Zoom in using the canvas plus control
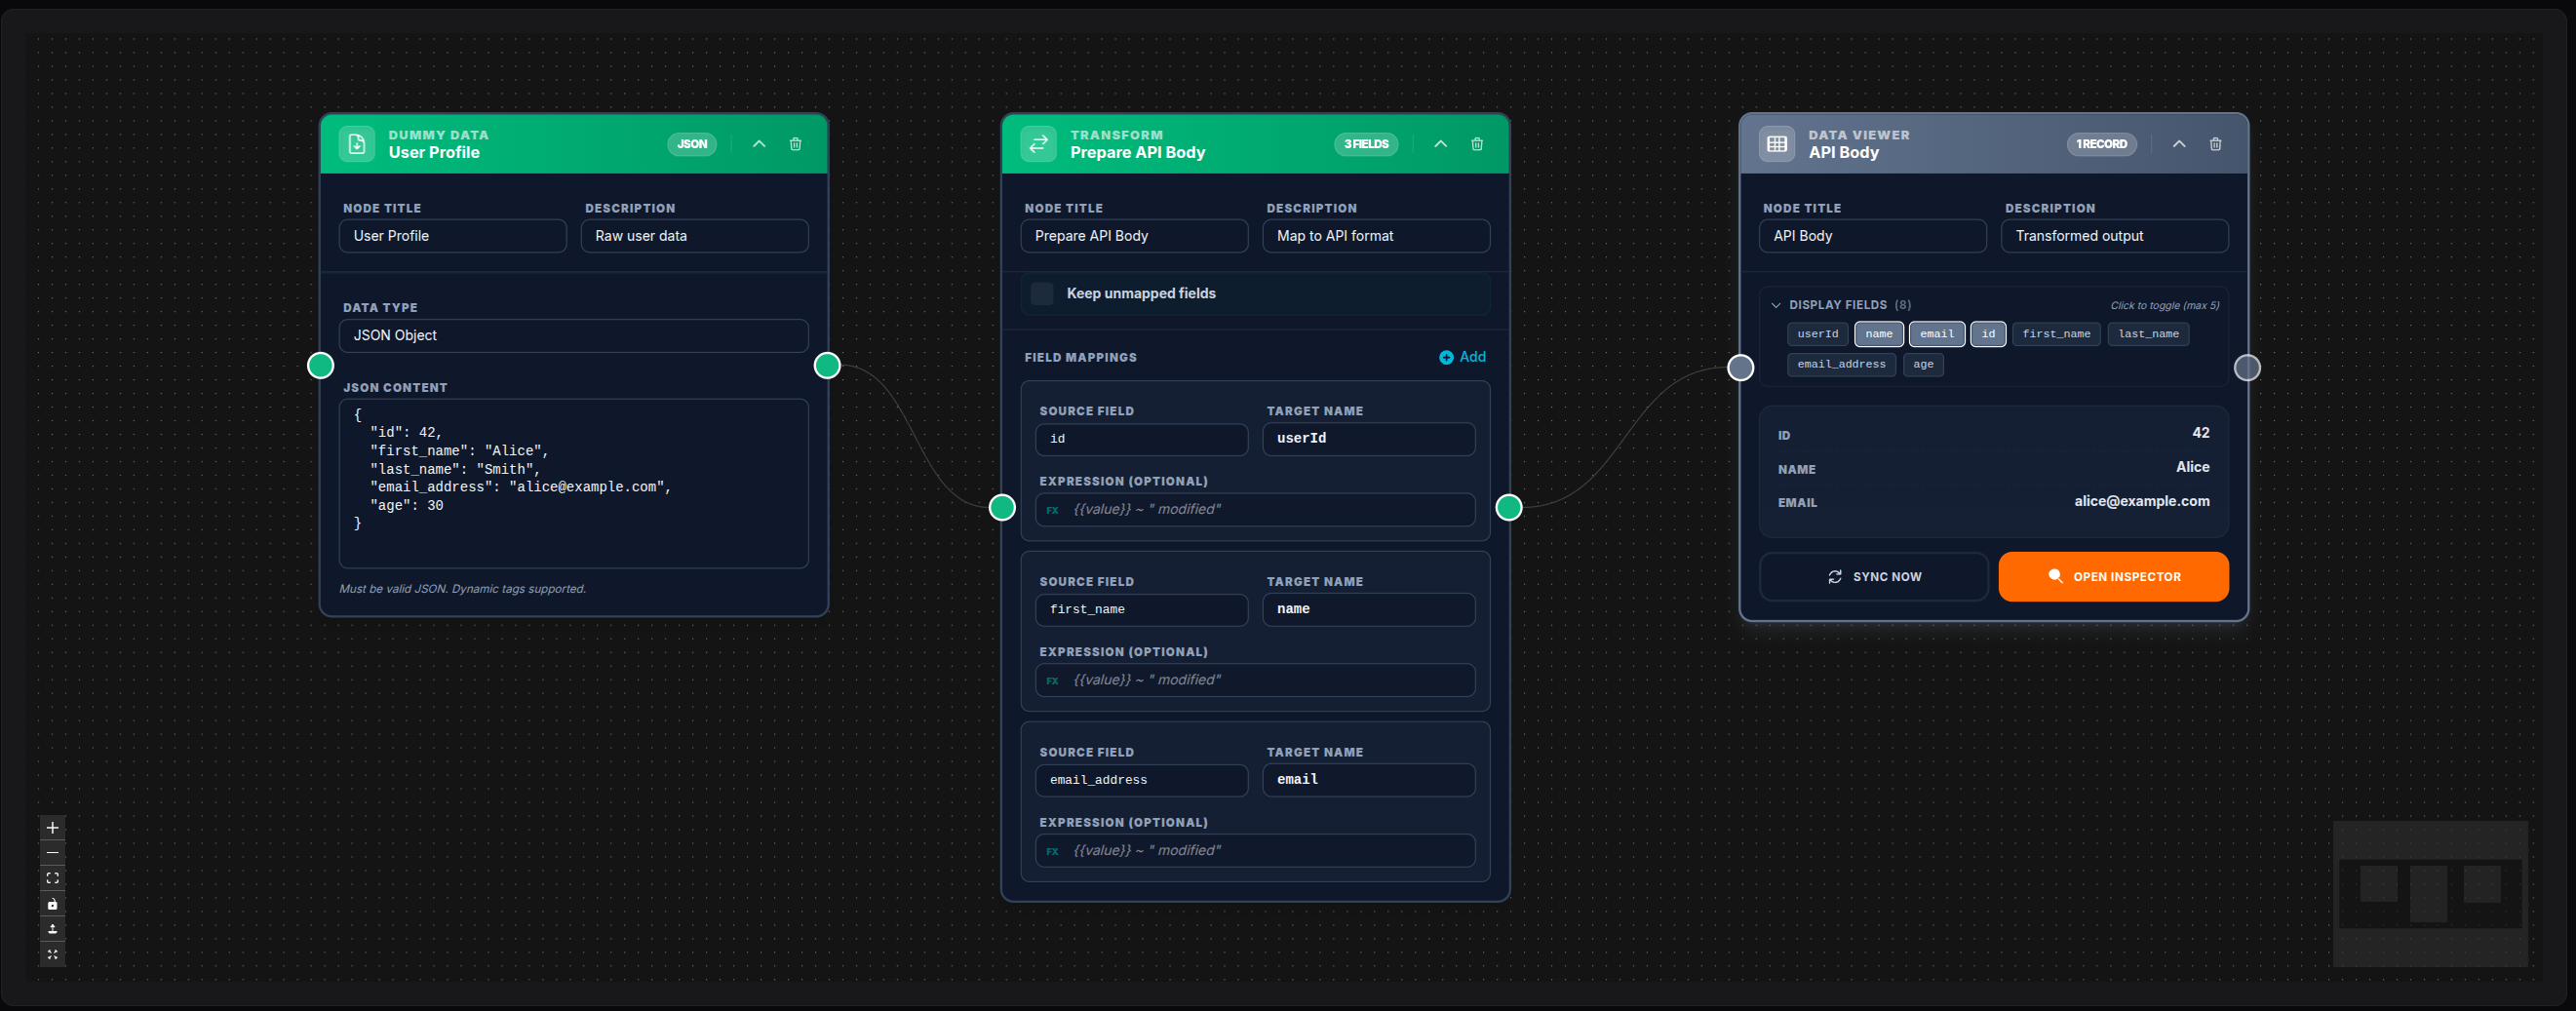 point(52,827)
